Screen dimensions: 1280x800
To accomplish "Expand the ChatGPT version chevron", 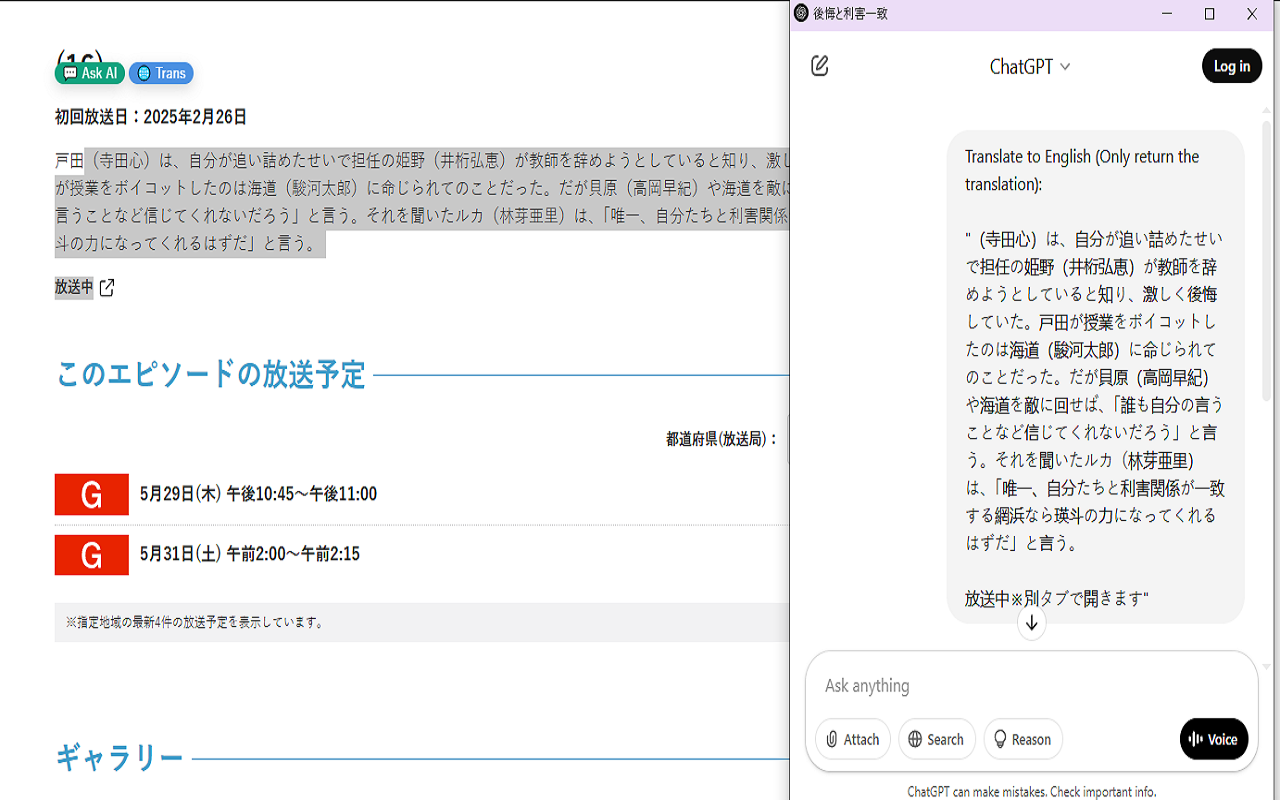I will click(x=1064, y=67).
